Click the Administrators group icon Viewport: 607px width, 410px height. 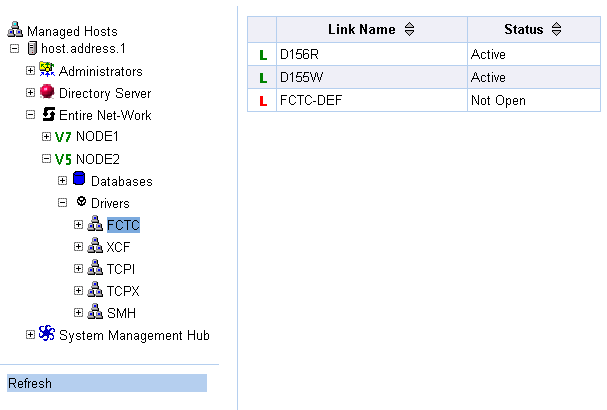tap(47, 71)
